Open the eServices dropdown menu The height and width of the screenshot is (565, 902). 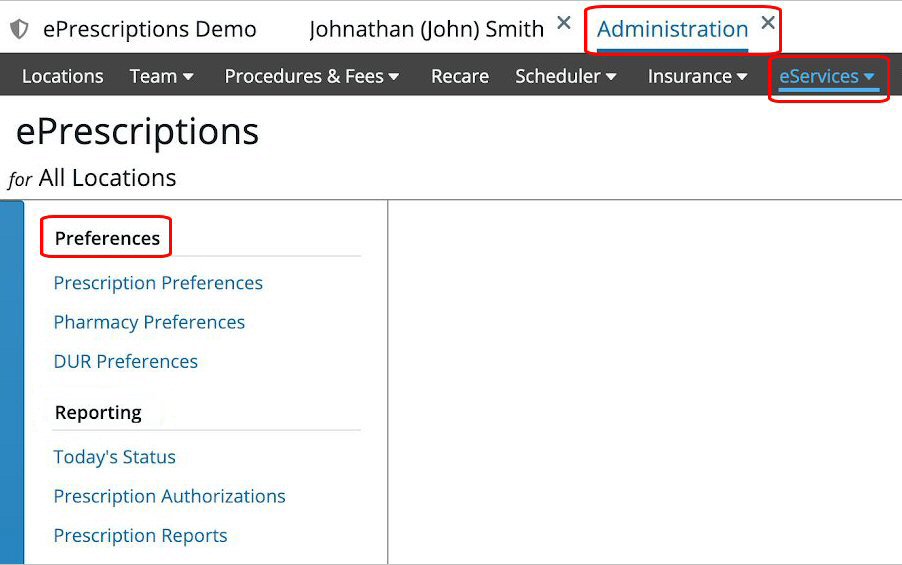[x=827, y=76]
